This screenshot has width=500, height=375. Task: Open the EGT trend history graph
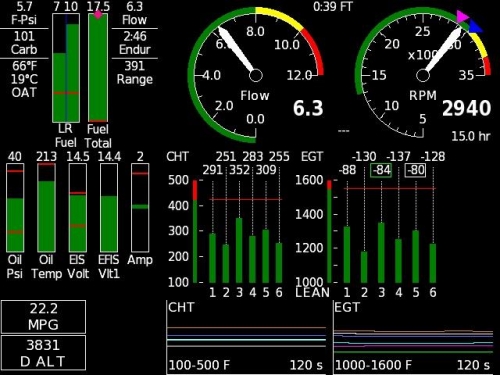(413, 337)
